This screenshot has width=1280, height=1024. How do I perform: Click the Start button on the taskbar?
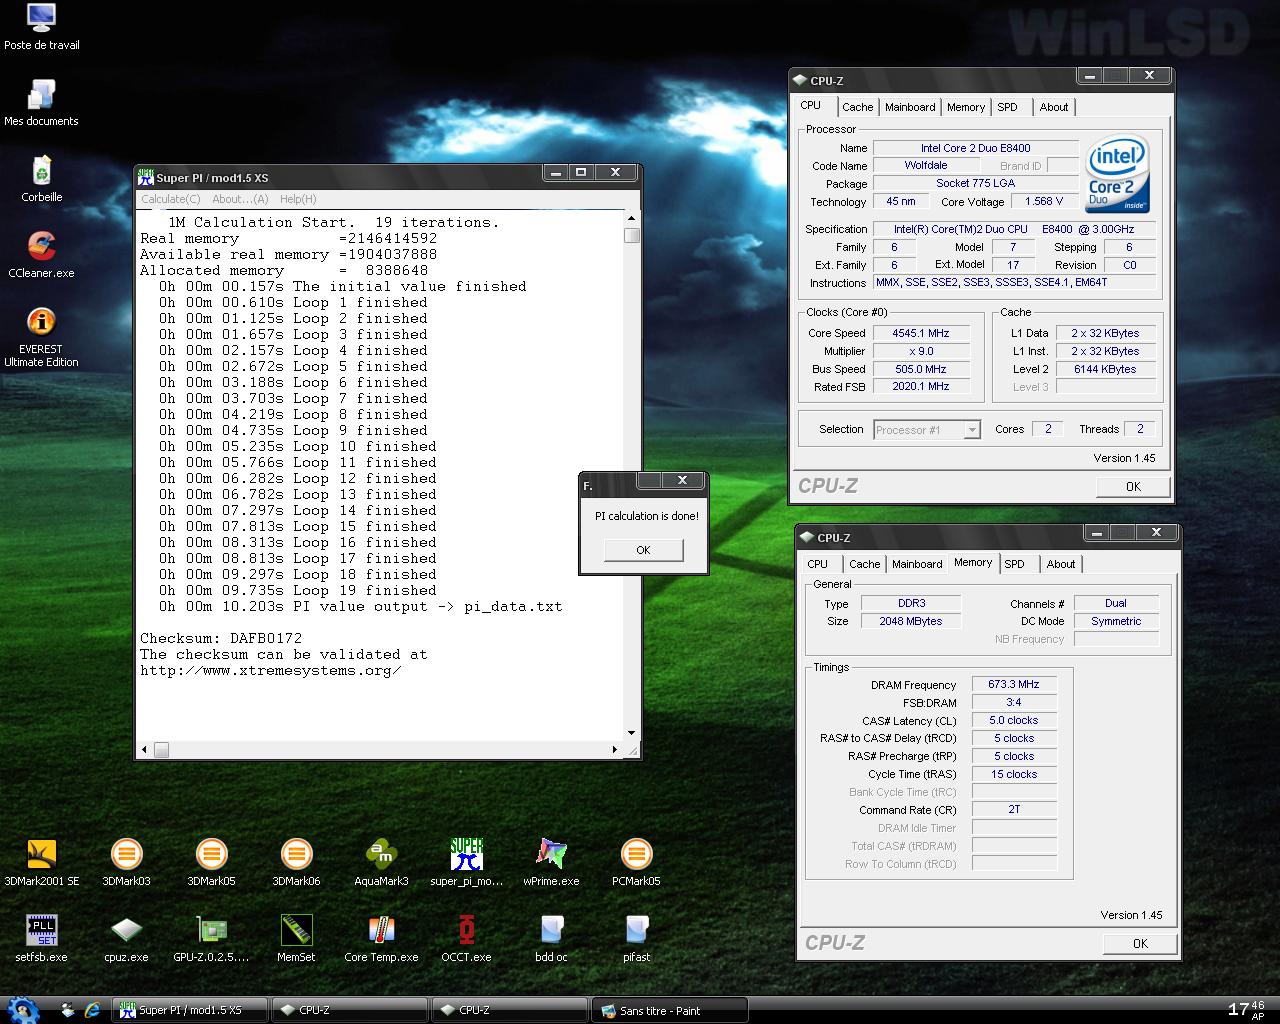pos(22,1009)
